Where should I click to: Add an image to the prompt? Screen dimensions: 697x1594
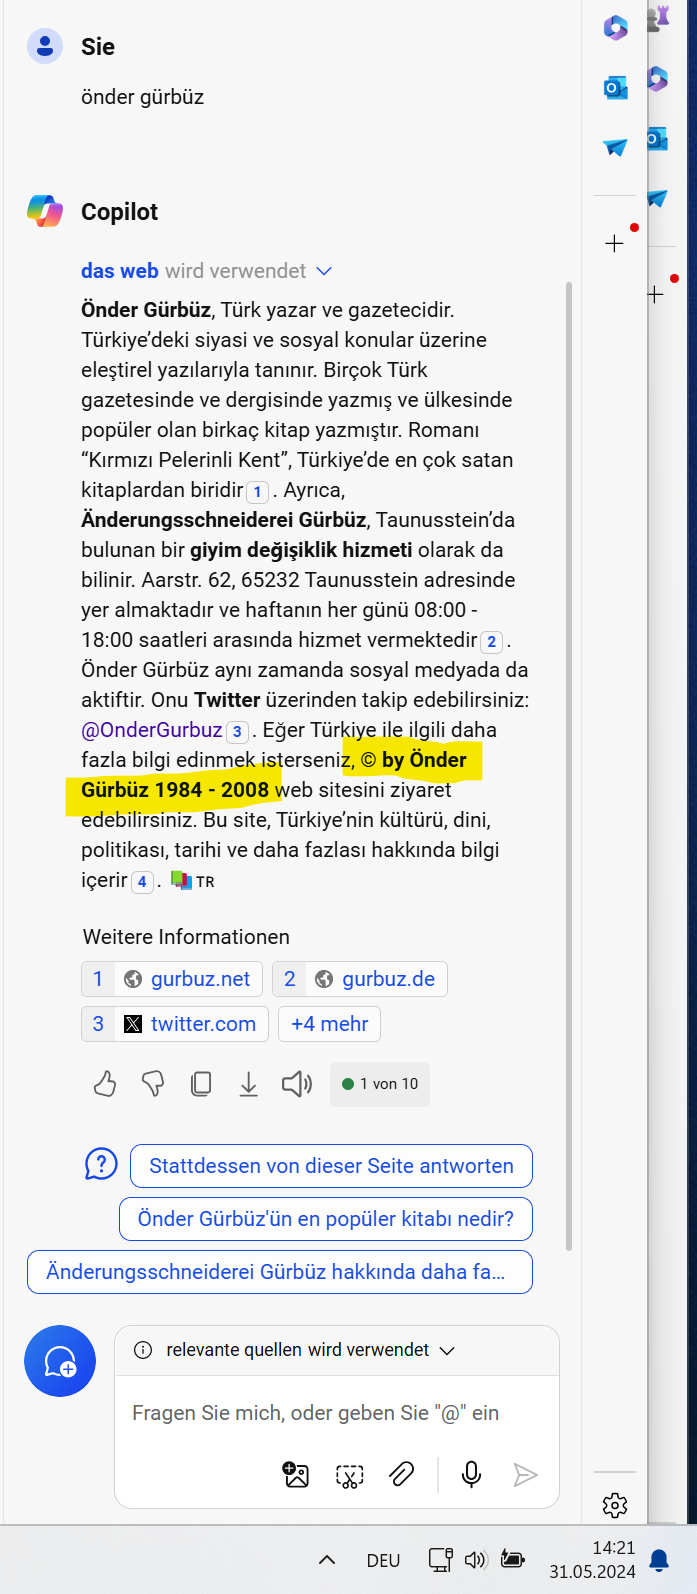pyautogui.click(x=296, y=1475)
